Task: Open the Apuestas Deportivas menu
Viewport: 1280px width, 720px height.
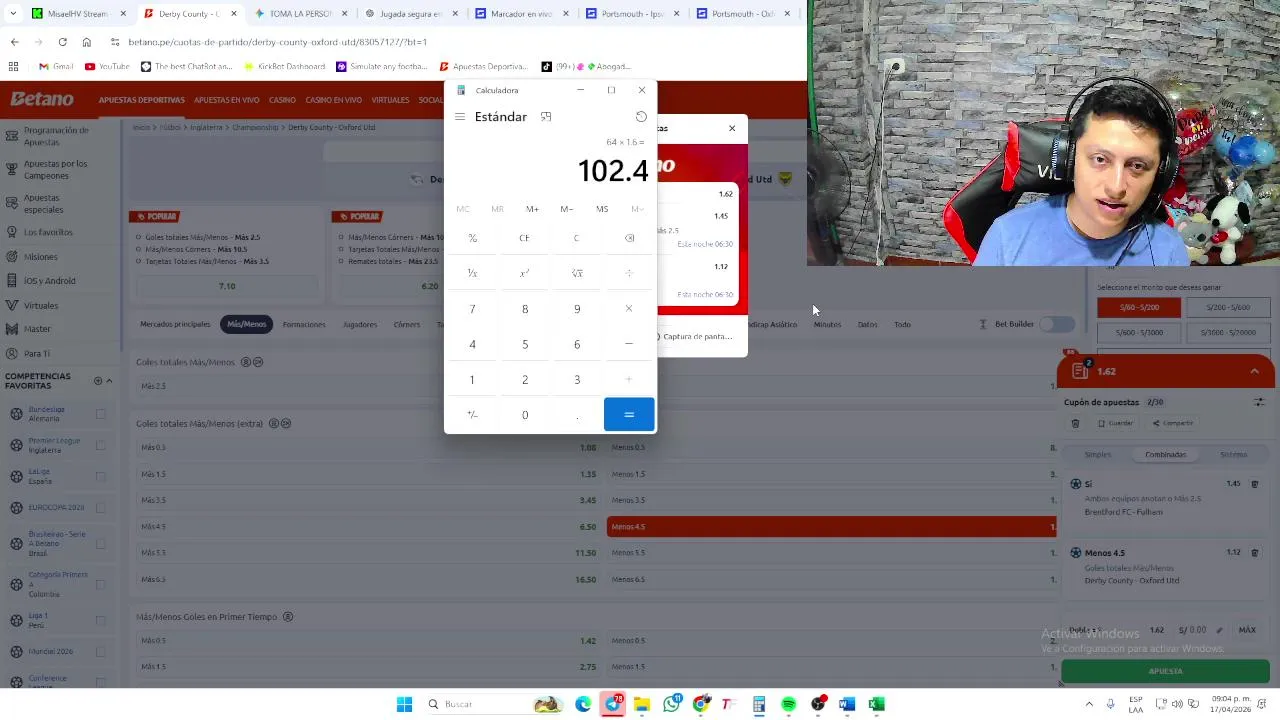Action: click(x=141, y=100)
